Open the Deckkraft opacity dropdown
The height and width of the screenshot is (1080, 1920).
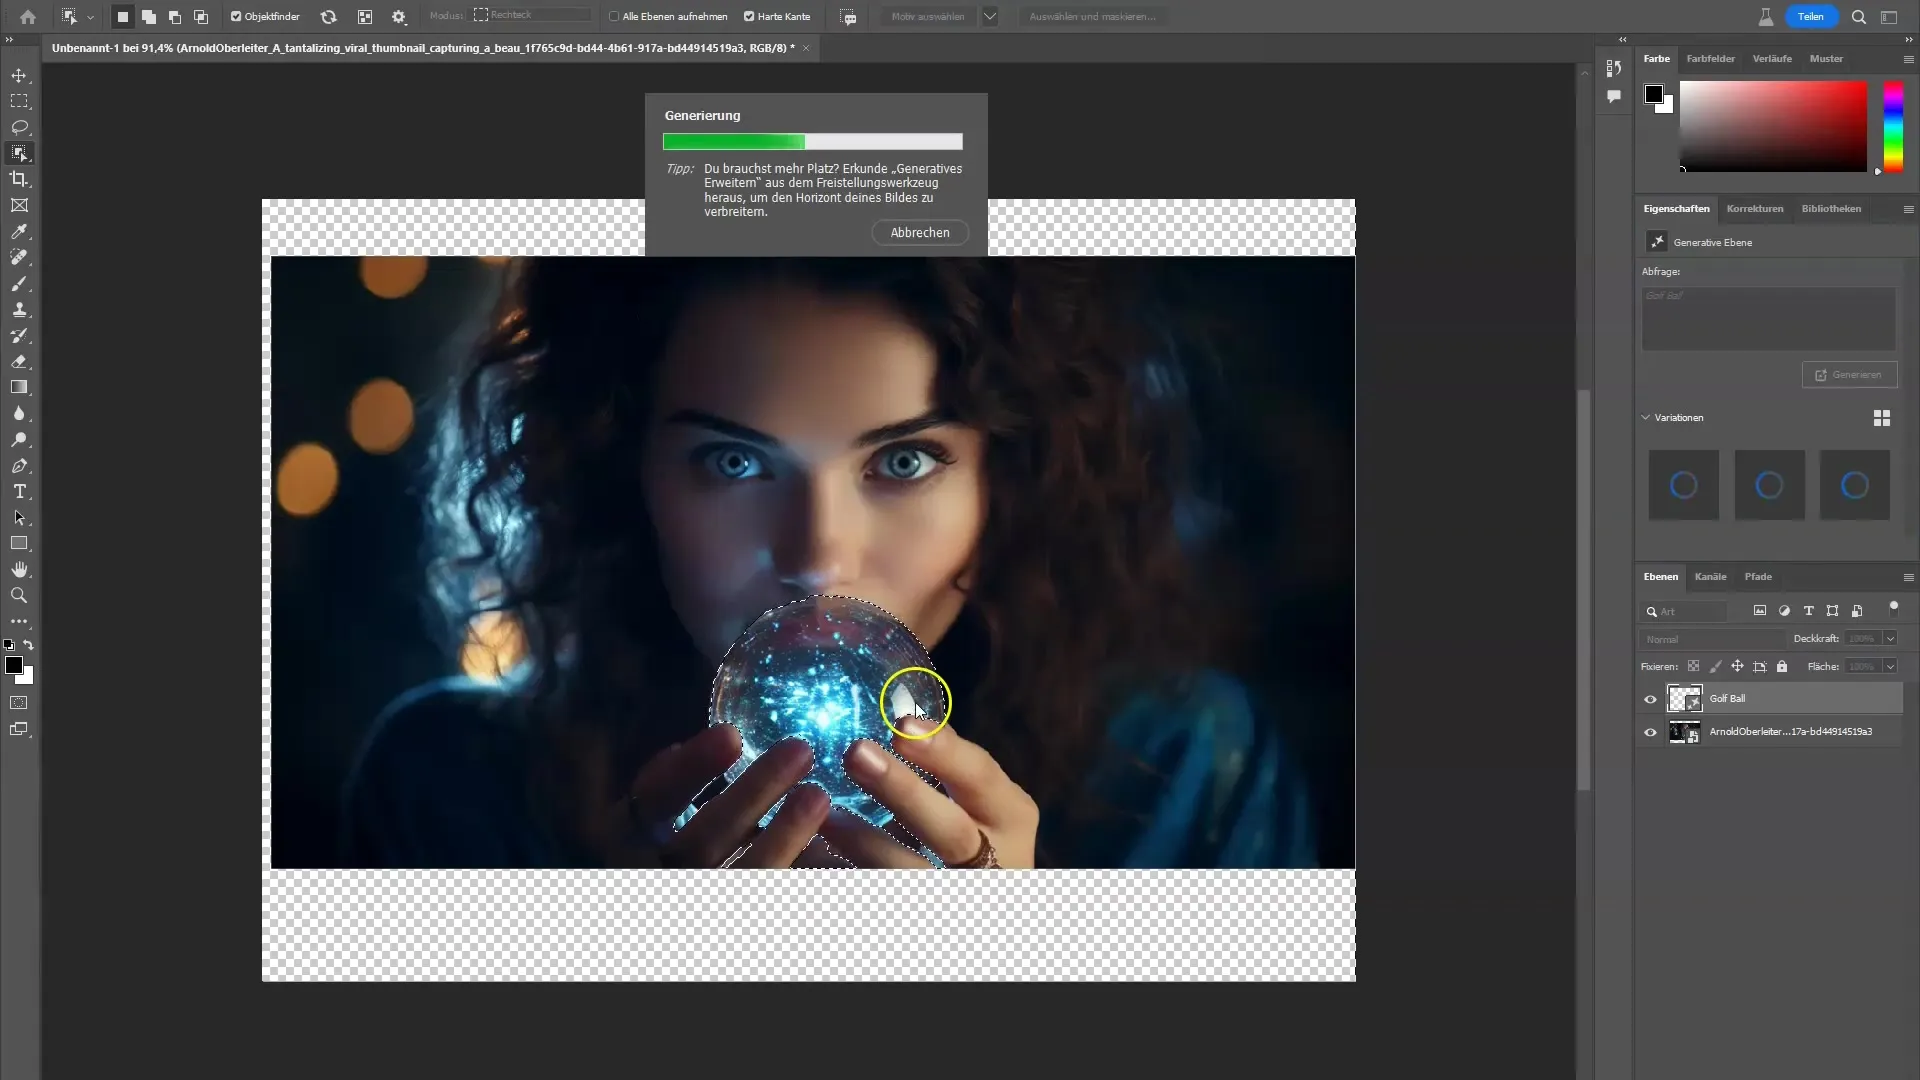click(x=1890, y=639)
